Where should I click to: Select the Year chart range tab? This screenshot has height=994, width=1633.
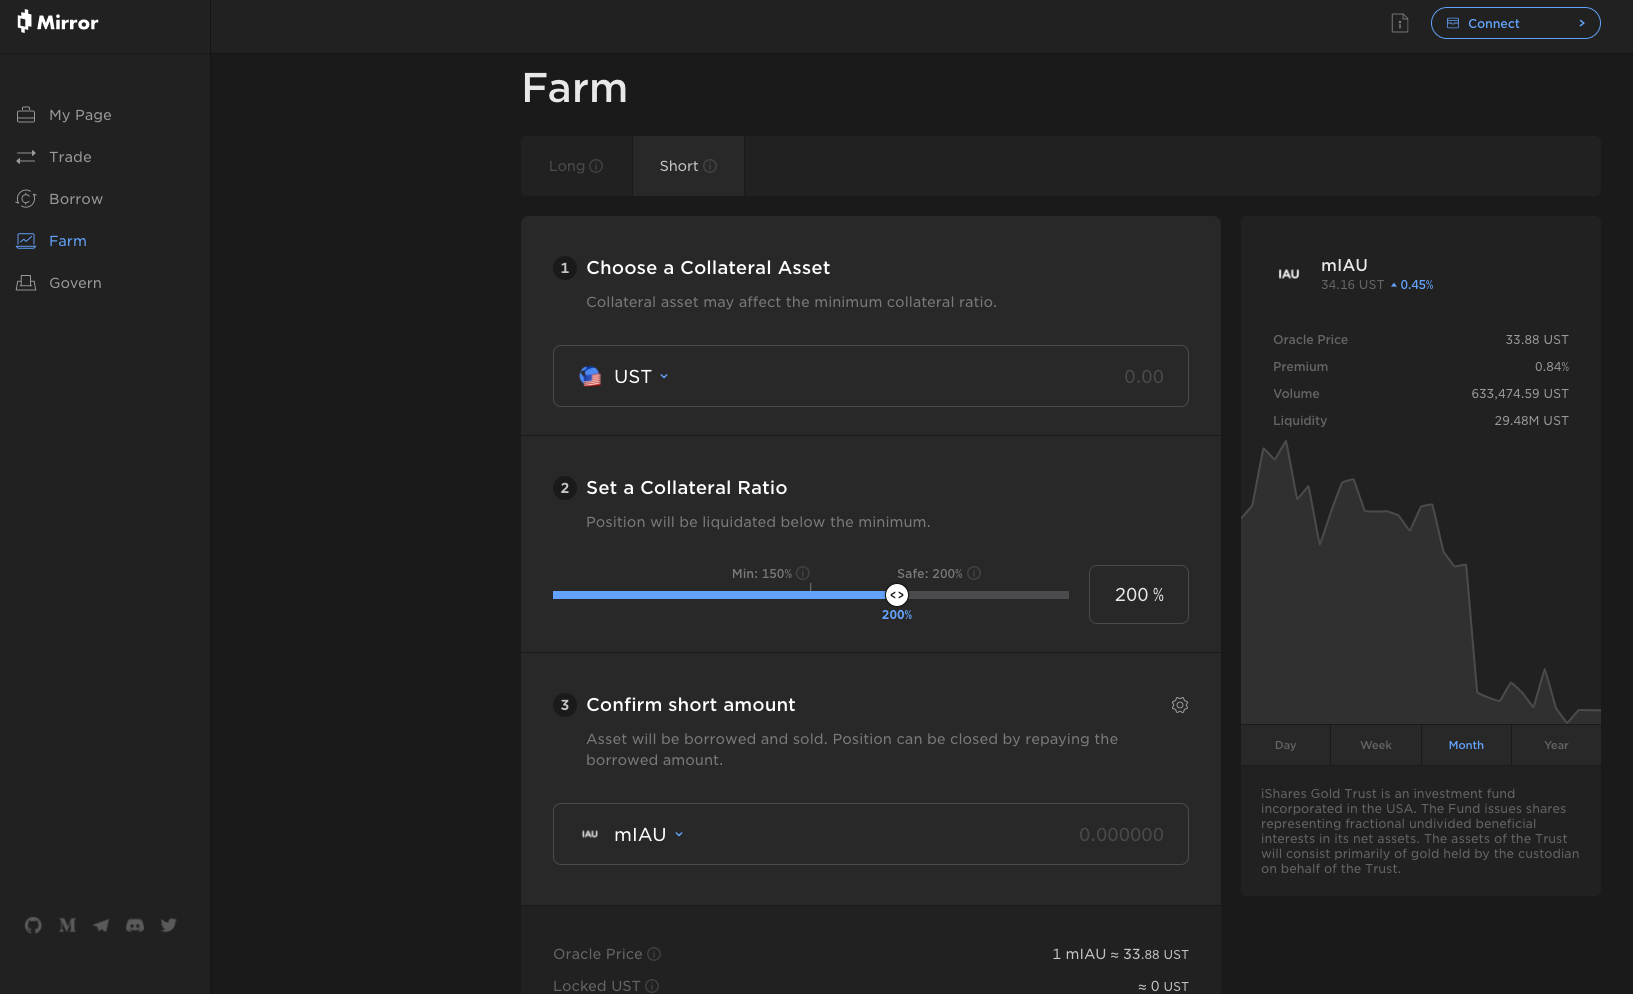pyautogui.click(x=1555, y=744)
